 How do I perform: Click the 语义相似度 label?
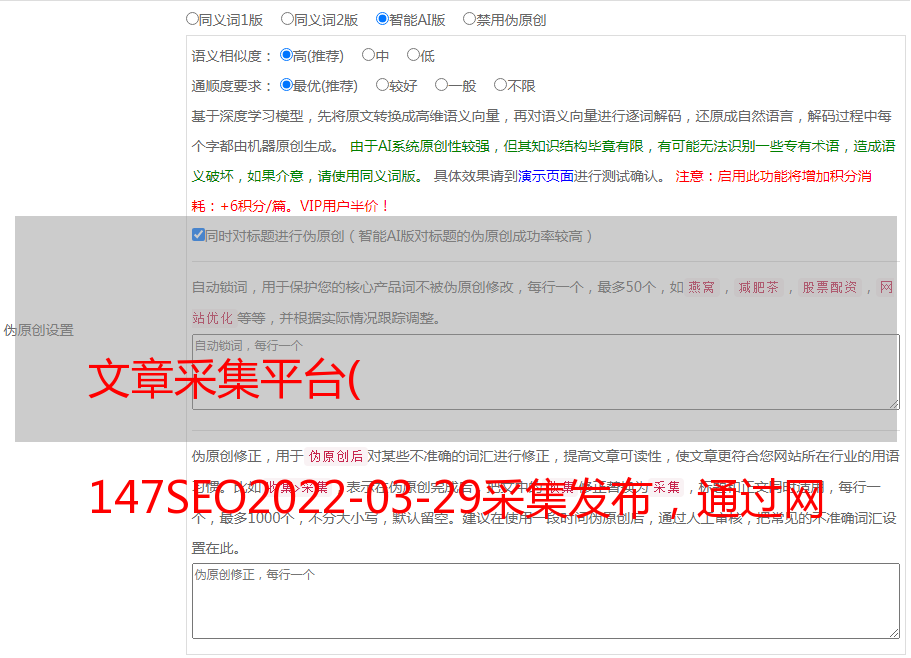(231, 56)
